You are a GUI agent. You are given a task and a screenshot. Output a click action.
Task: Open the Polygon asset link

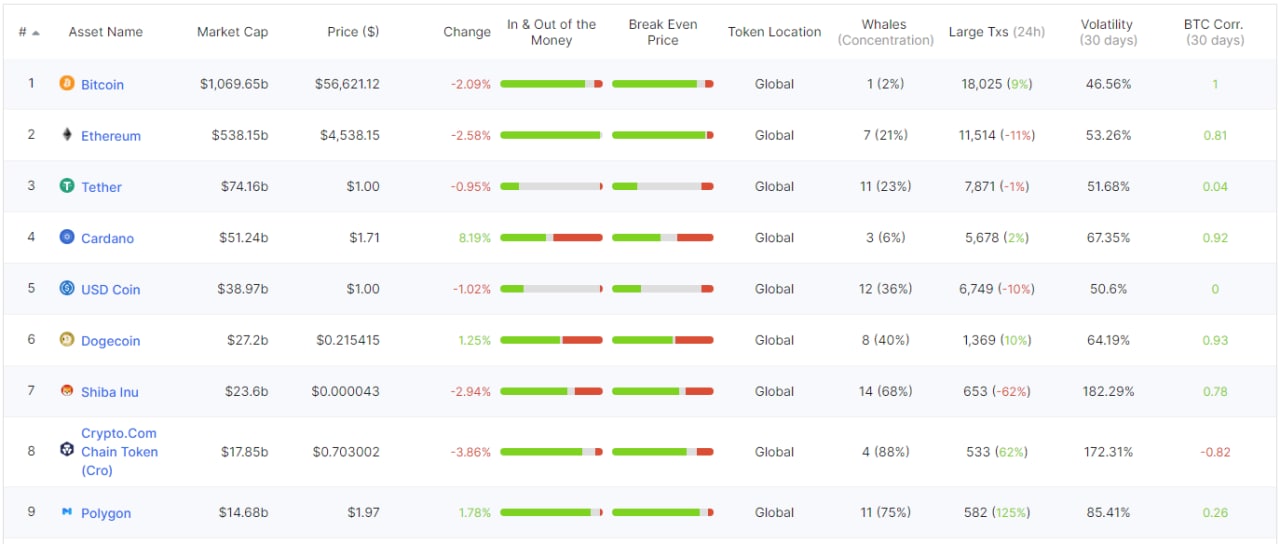pos(106,513)
